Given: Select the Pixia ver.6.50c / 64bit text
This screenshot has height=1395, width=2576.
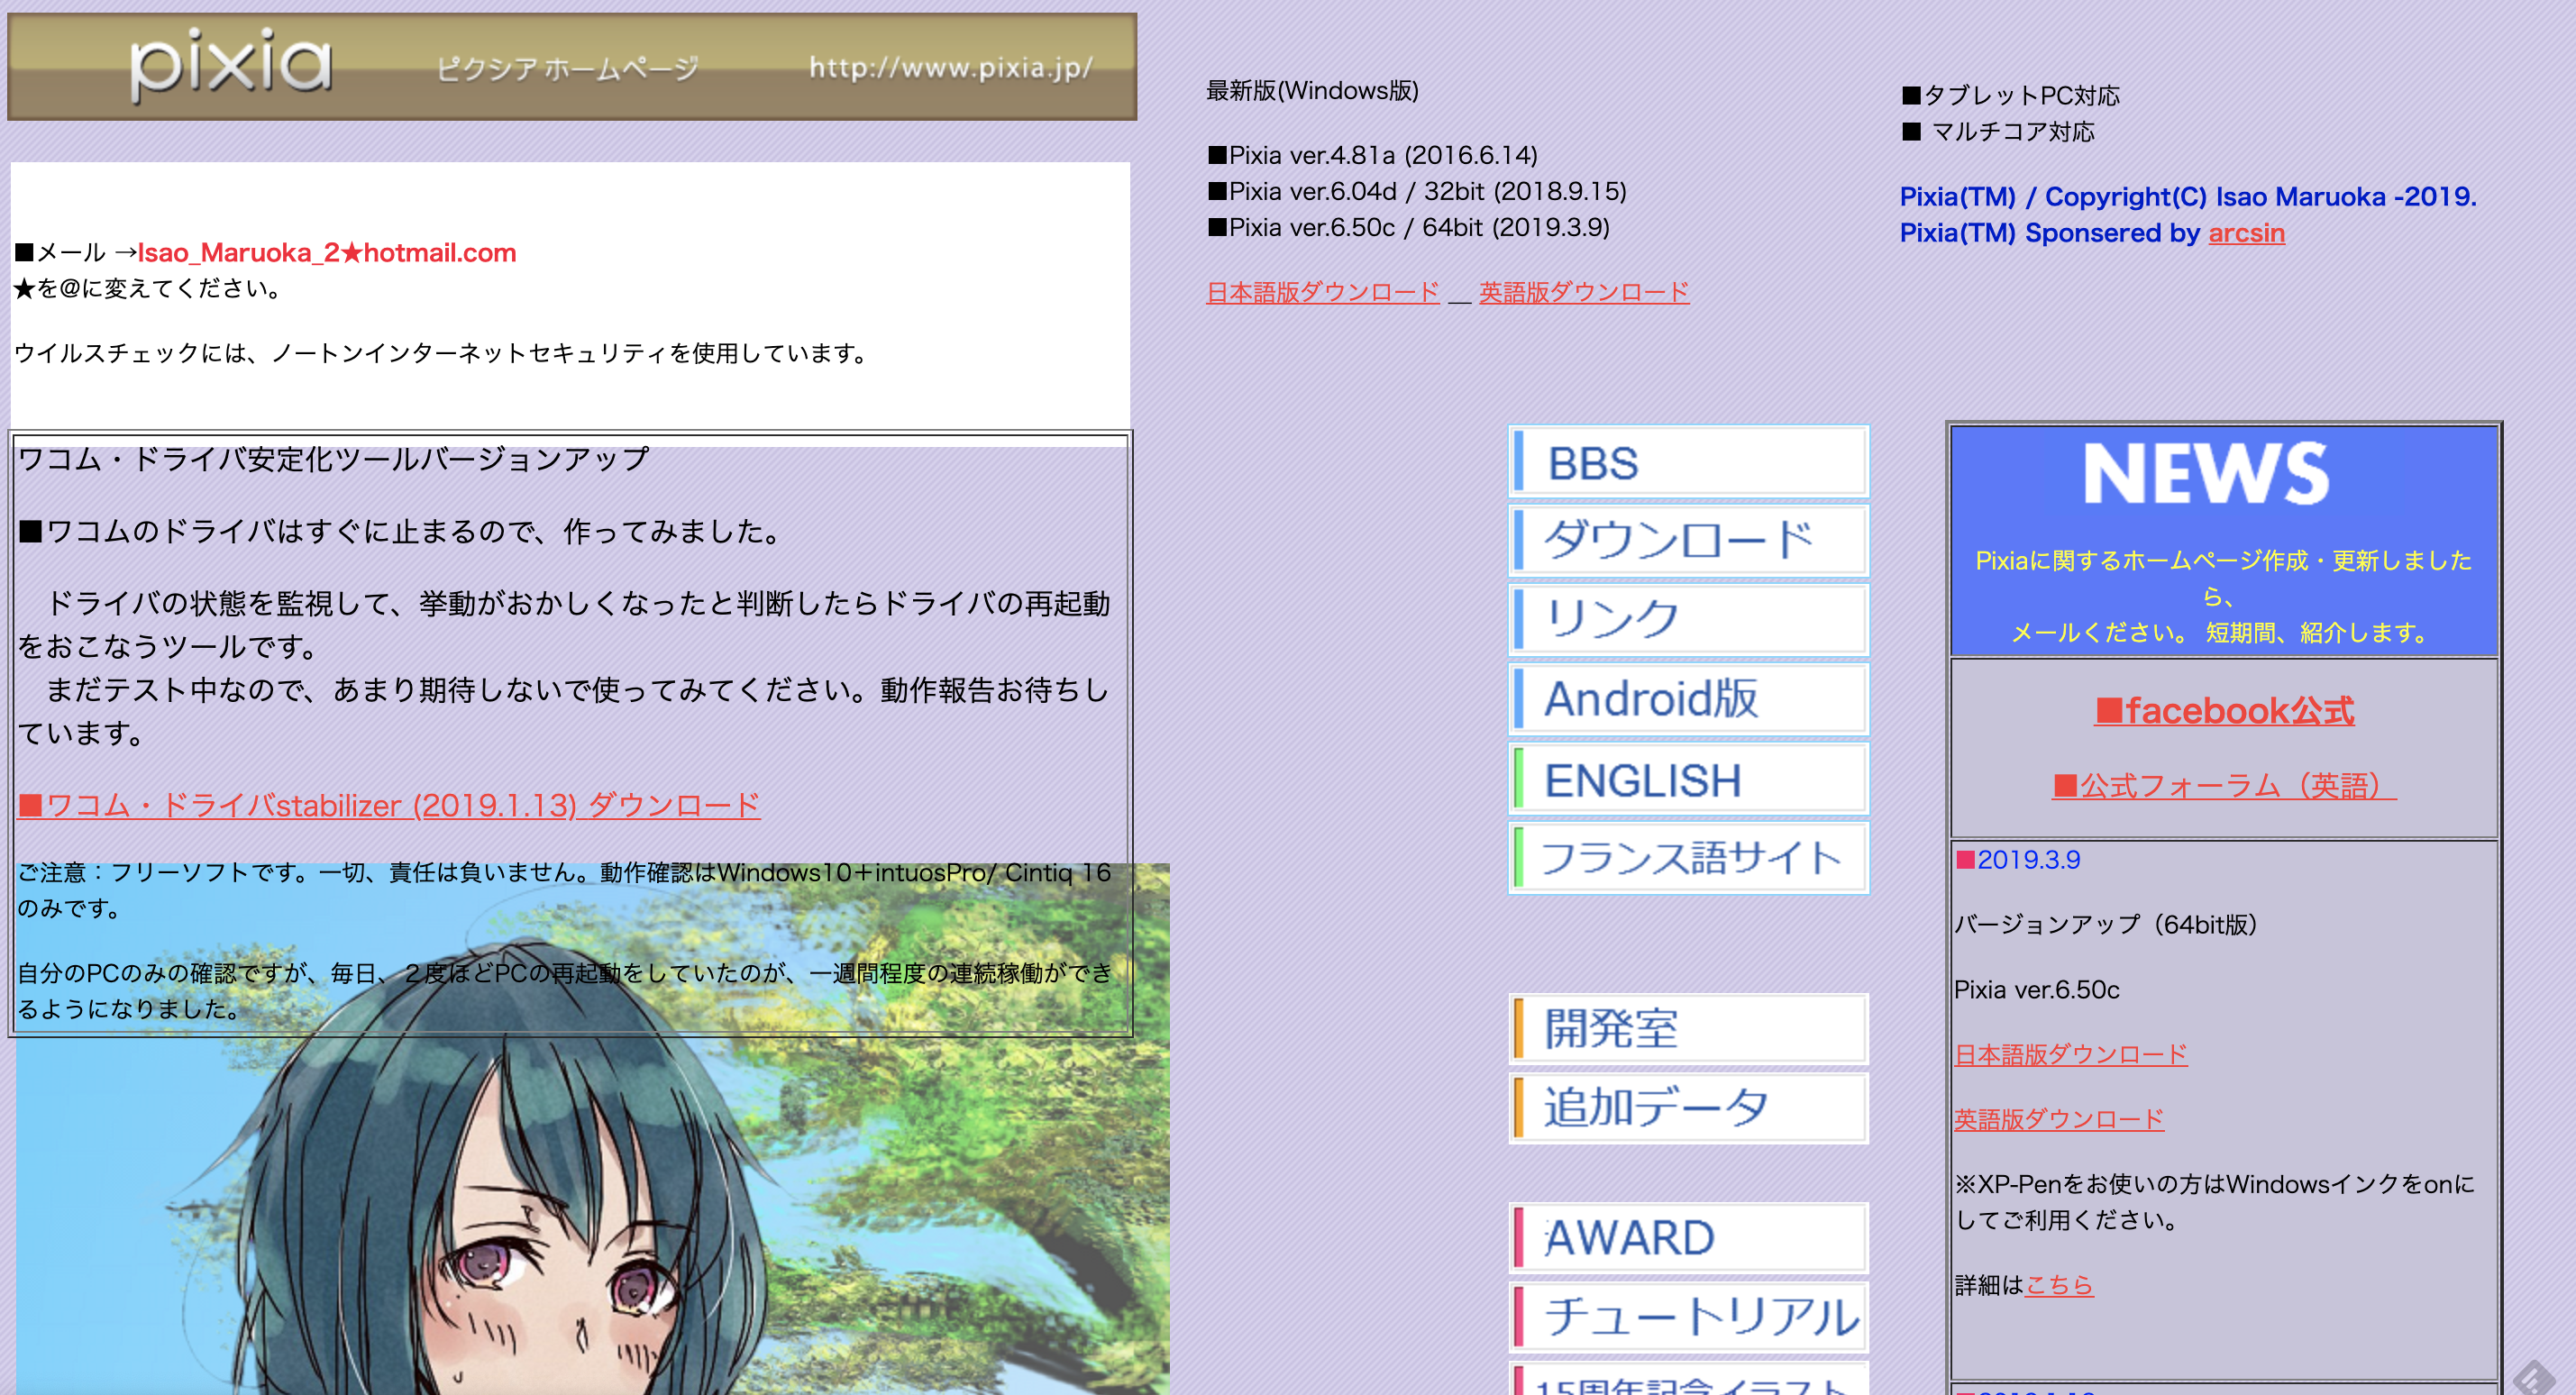Looking at the screenshot, I should pyautogui.click(x=1409, y=227).
